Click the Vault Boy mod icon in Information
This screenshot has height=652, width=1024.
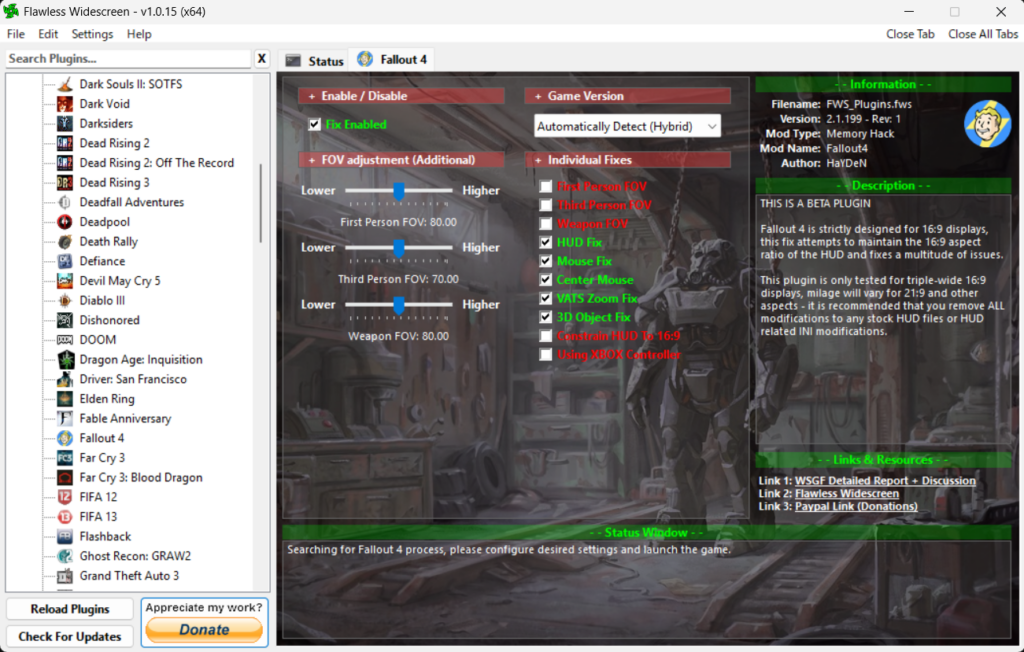click(987, 123)
